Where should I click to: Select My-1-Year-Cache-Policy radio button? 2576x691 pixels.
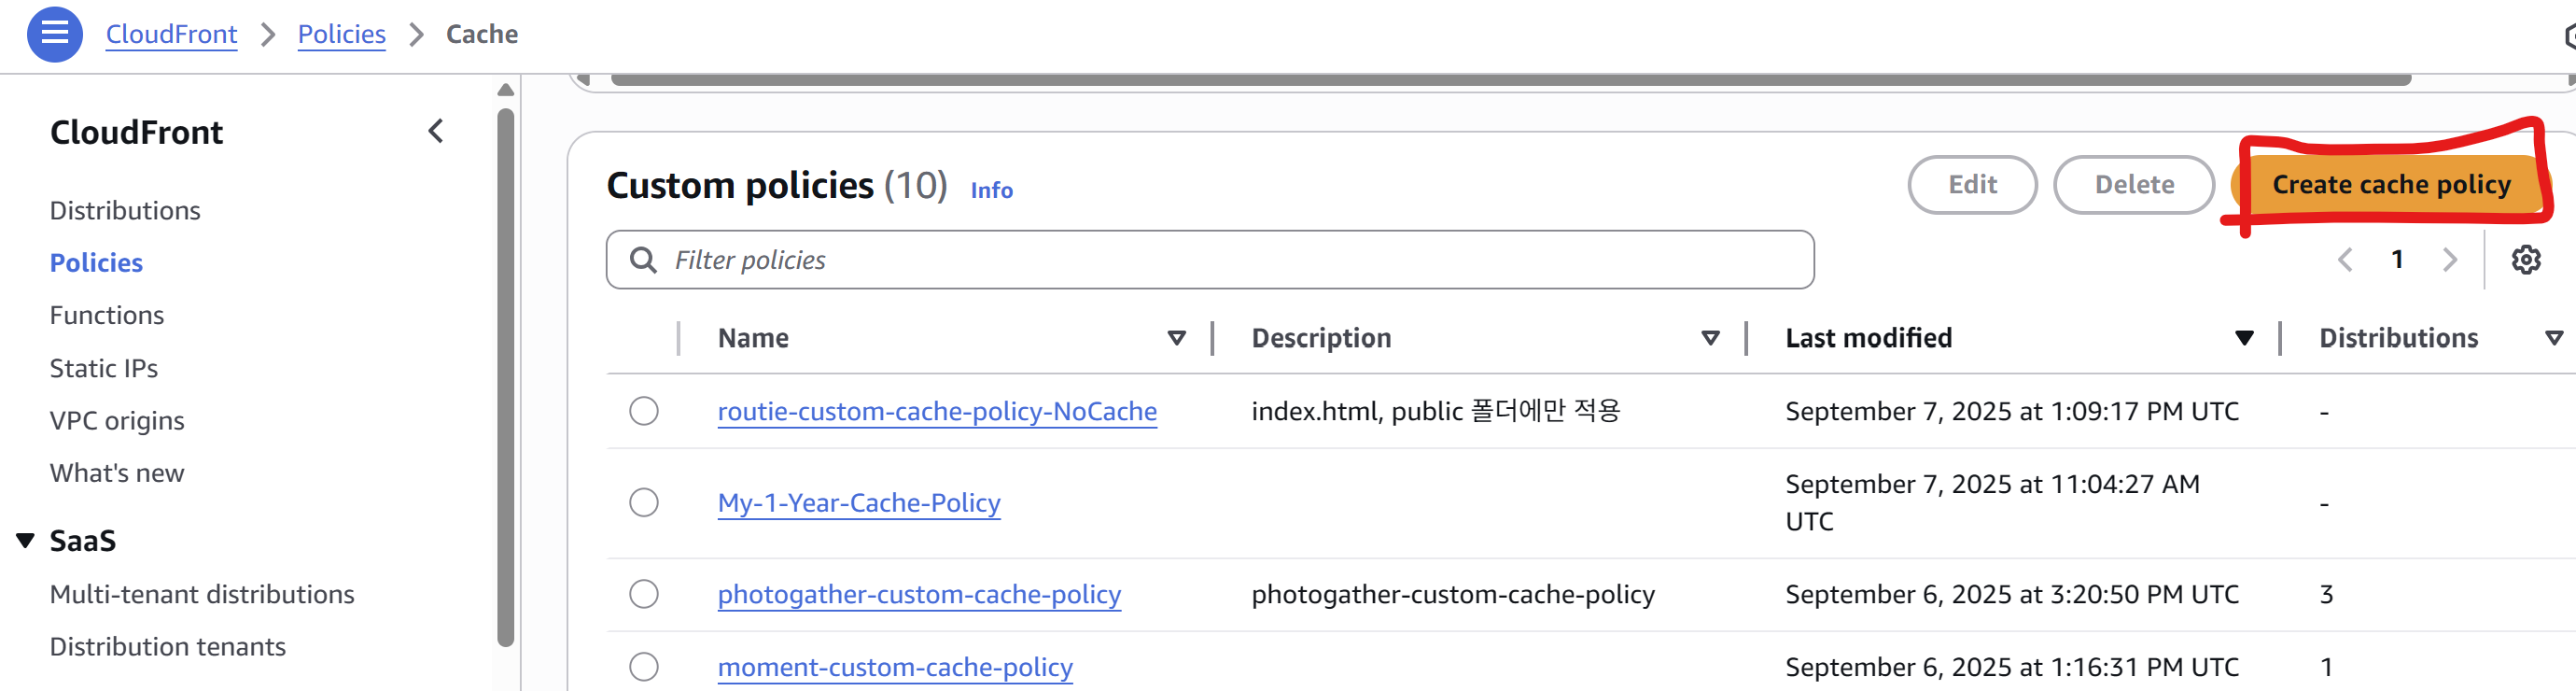644,502
